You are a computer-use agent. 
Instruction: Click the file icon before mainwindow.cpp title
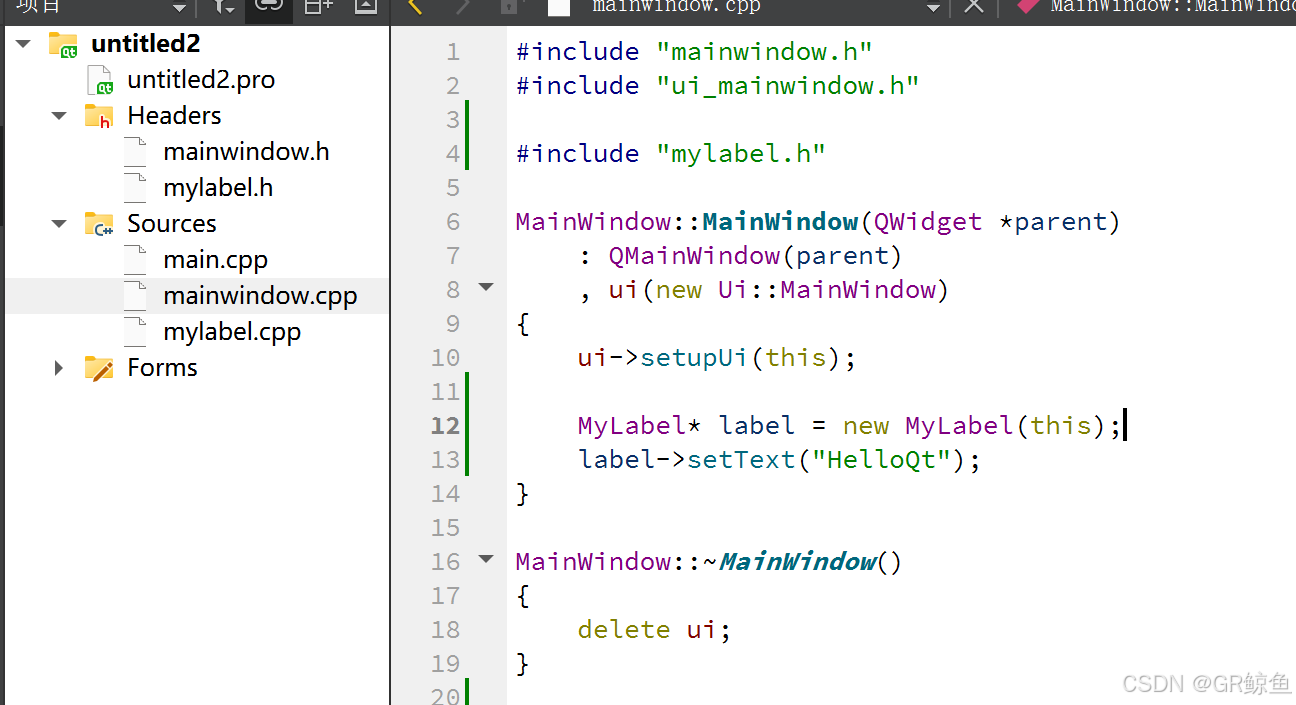point(559,6)
